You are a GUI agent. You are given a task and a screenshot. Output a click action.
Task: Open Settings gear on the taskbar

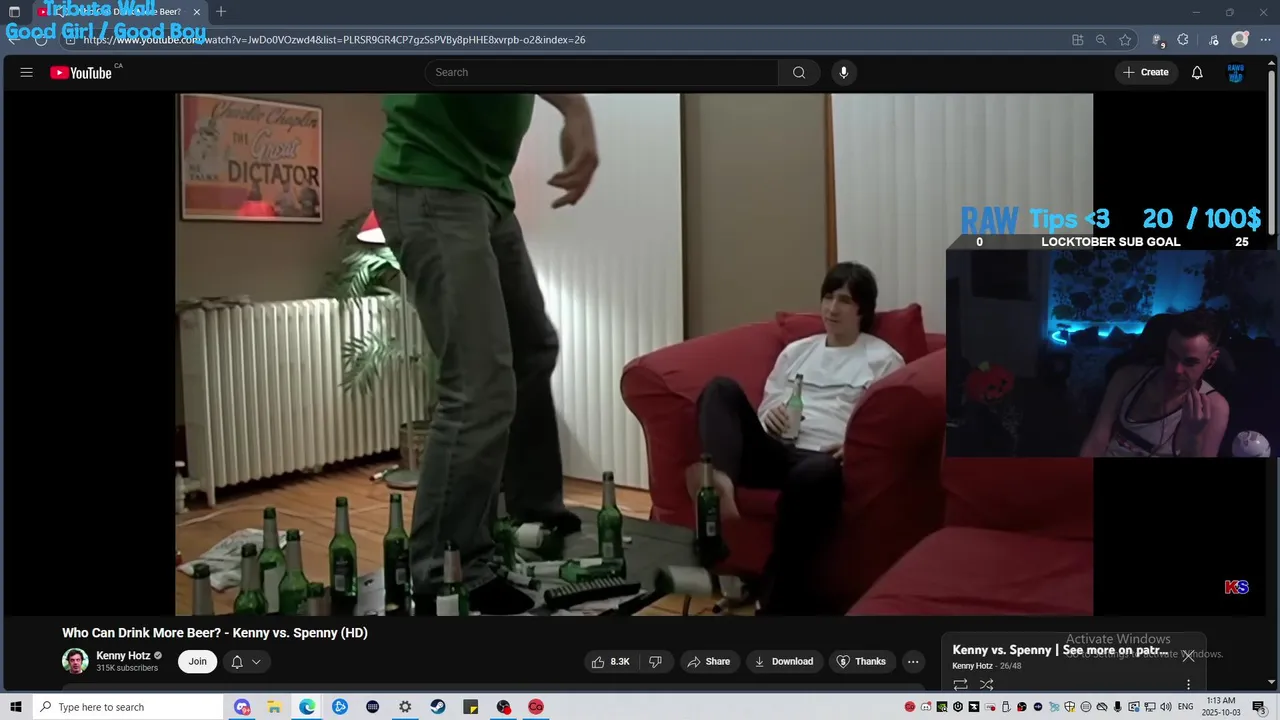click(405, 707)
